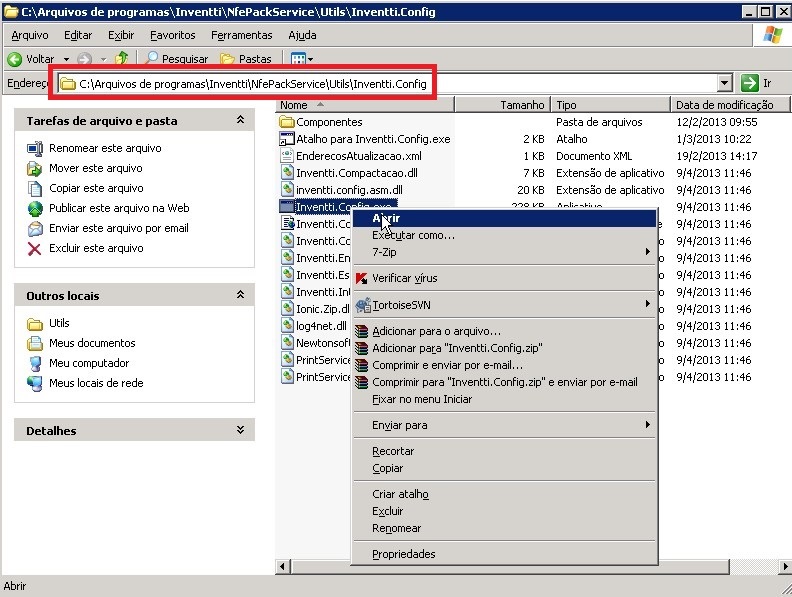Select the Componentes folder icon
The width and height of the screenshot is (792, 597).
287,122
